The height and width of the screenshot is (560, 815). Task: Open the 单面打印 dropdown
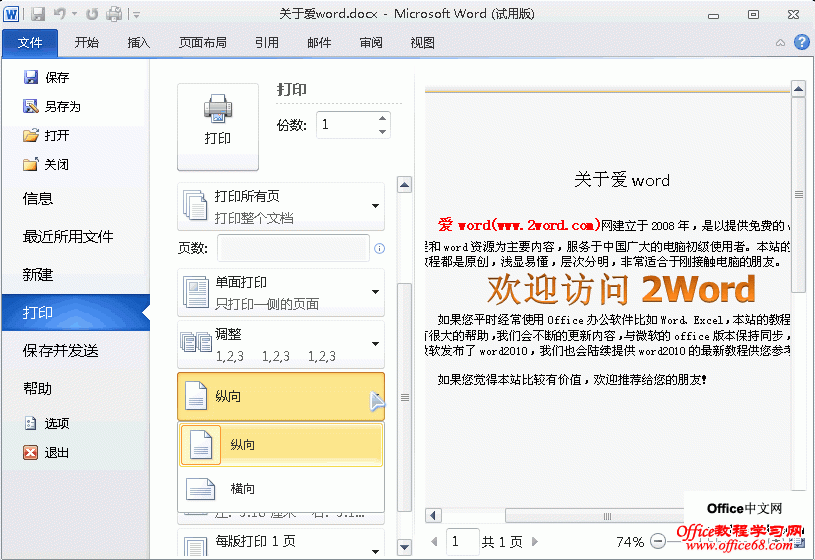point(281,292)
